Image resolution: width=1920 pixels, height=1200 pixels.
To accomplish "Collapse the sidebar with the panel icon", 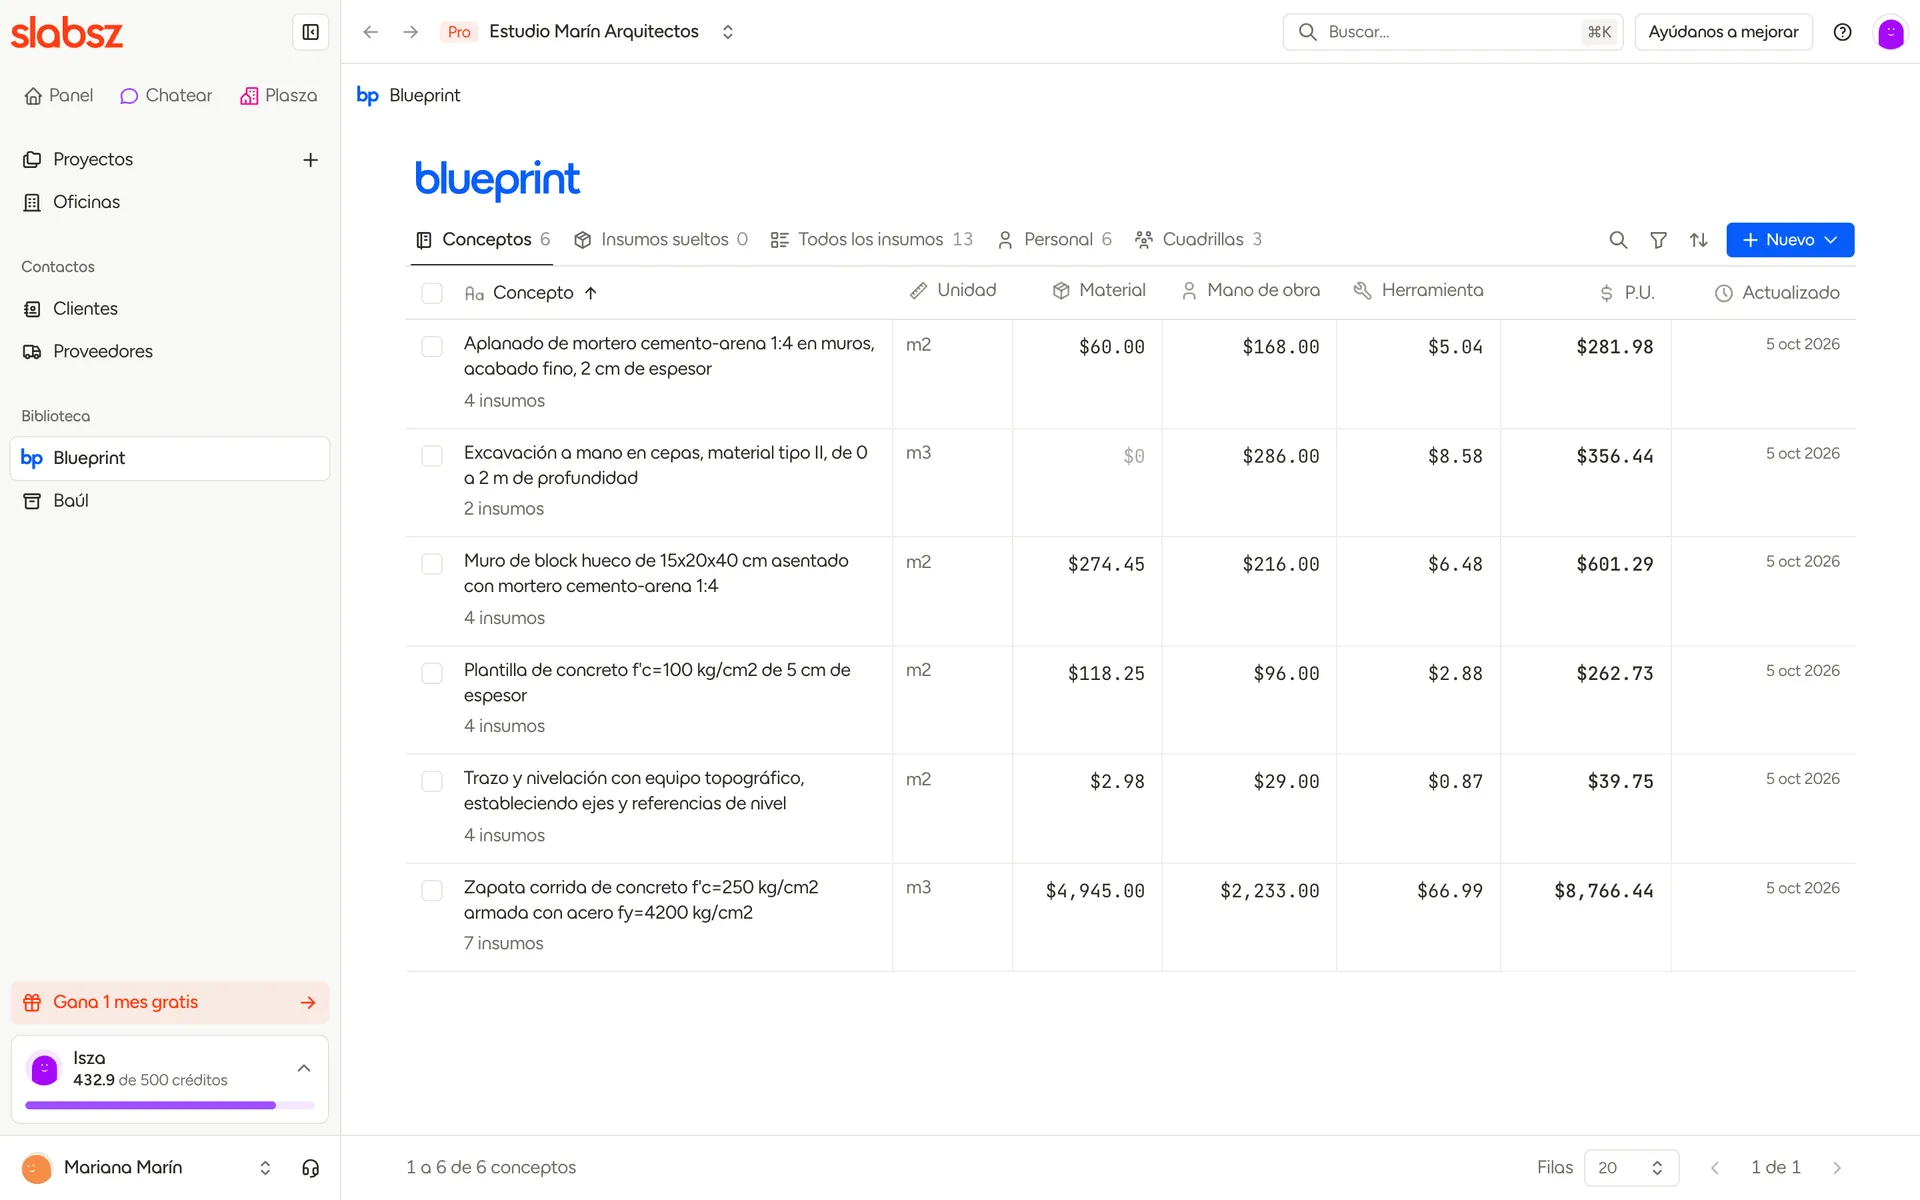I will coord(310,32).
